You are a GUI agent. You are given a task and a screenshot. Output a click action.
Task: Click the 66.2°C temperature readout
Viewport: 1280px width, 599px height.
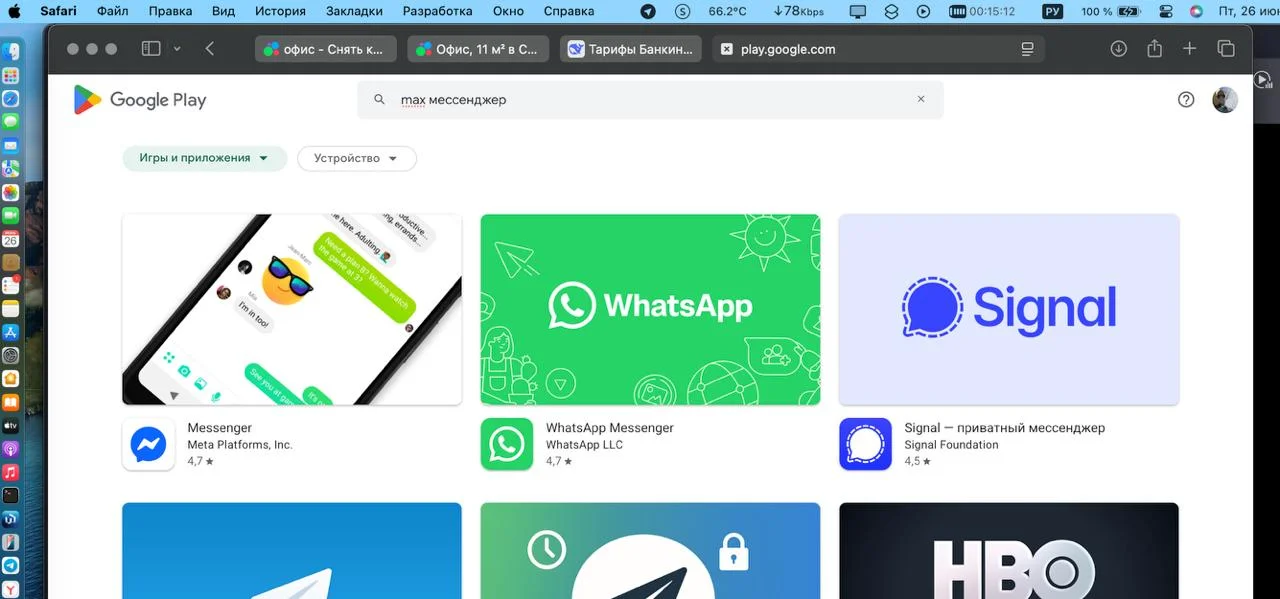click(727, 11)
